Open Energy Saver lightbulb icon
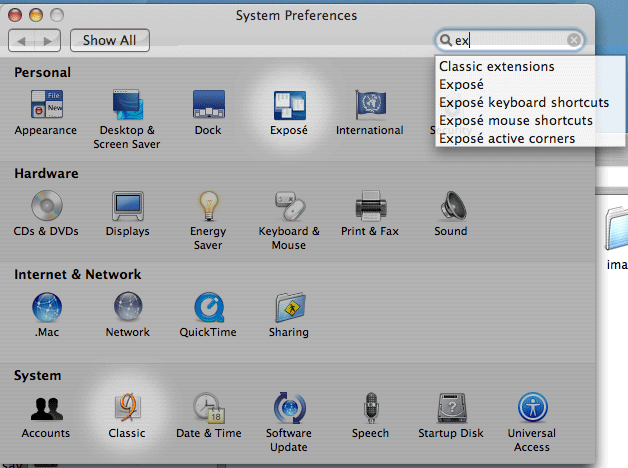 coord(209,206)
